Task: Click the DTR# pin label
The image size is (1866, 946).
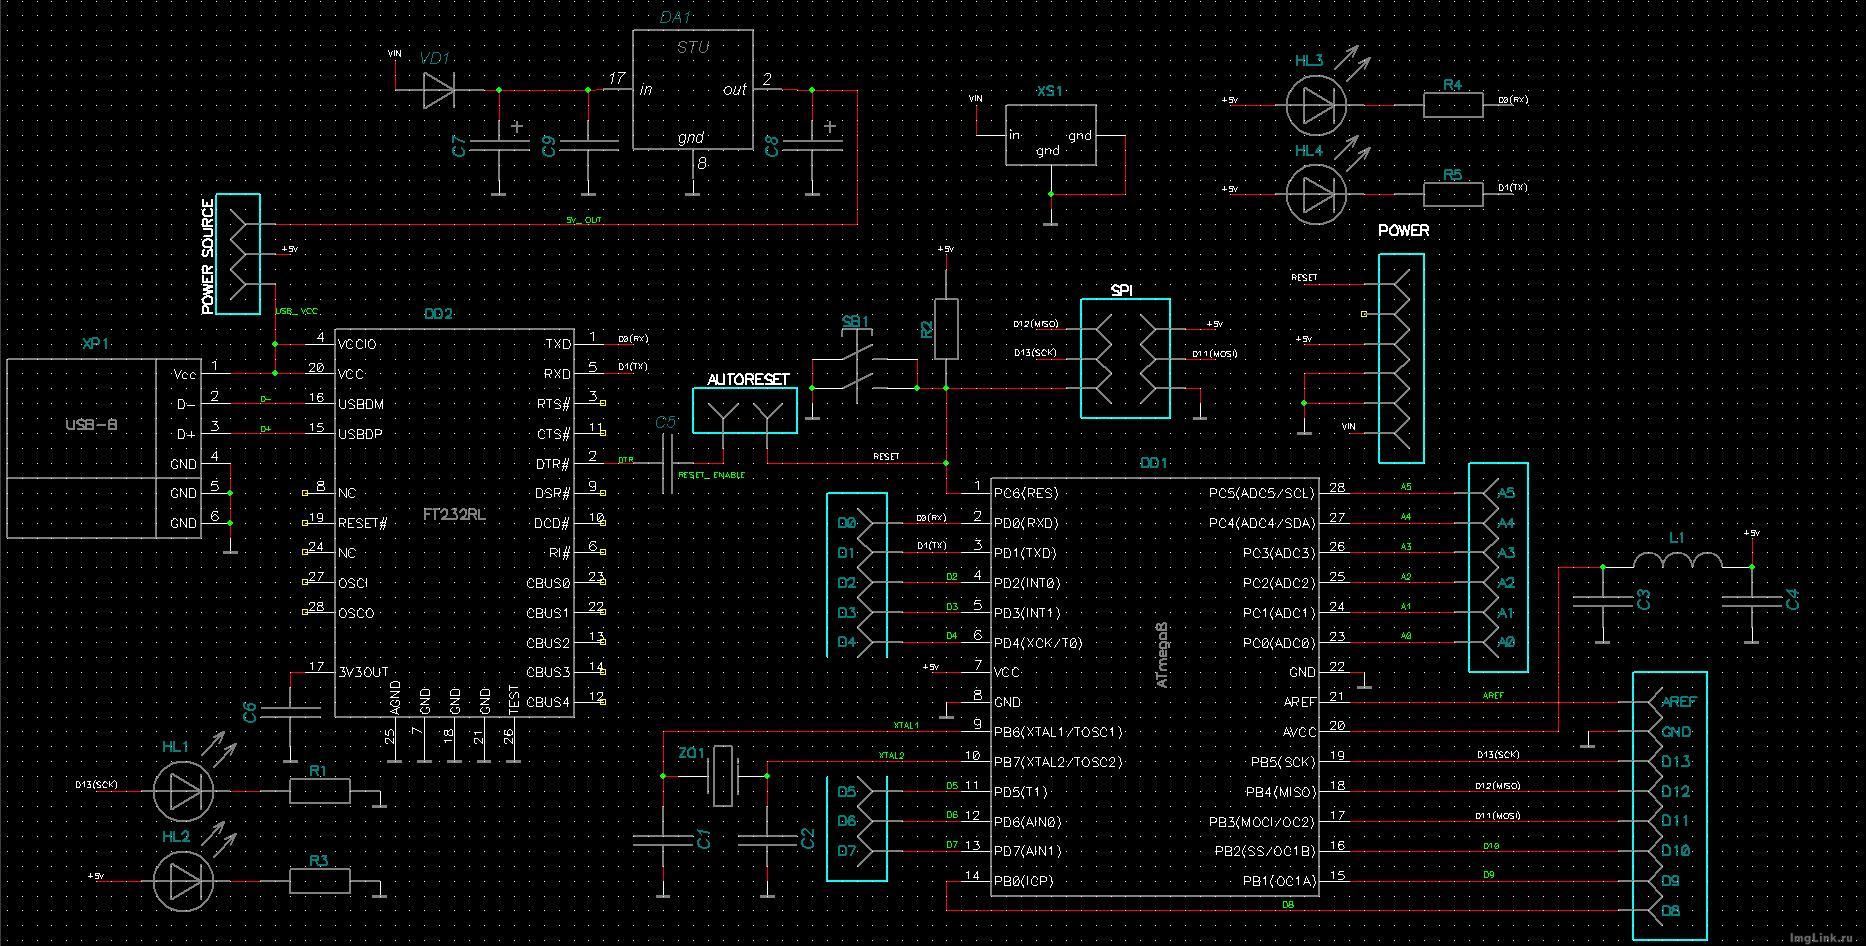Action: 553,464
